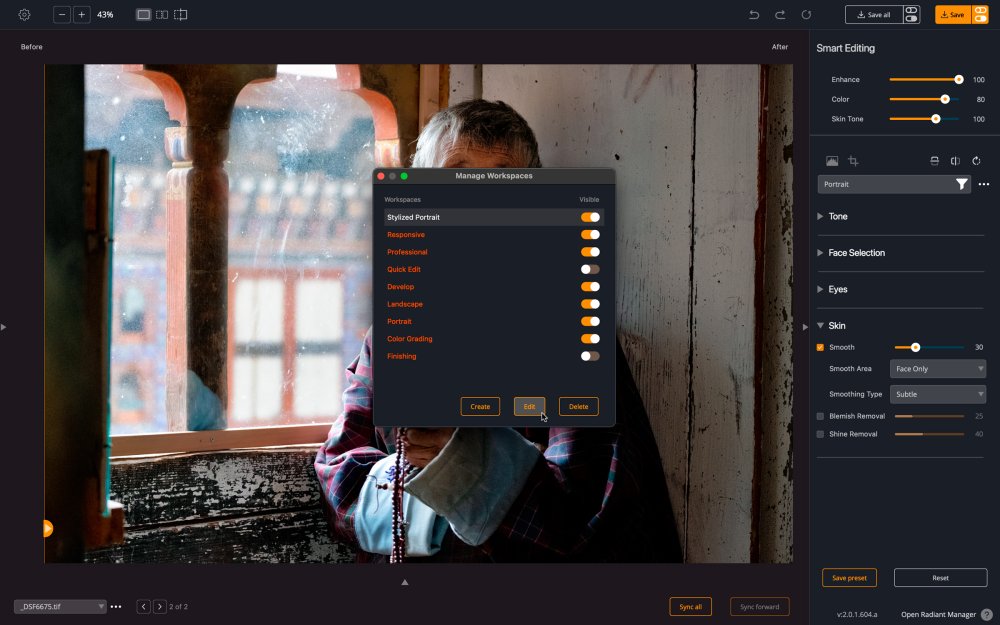Expand the Tone section

[x=820, y=216]
